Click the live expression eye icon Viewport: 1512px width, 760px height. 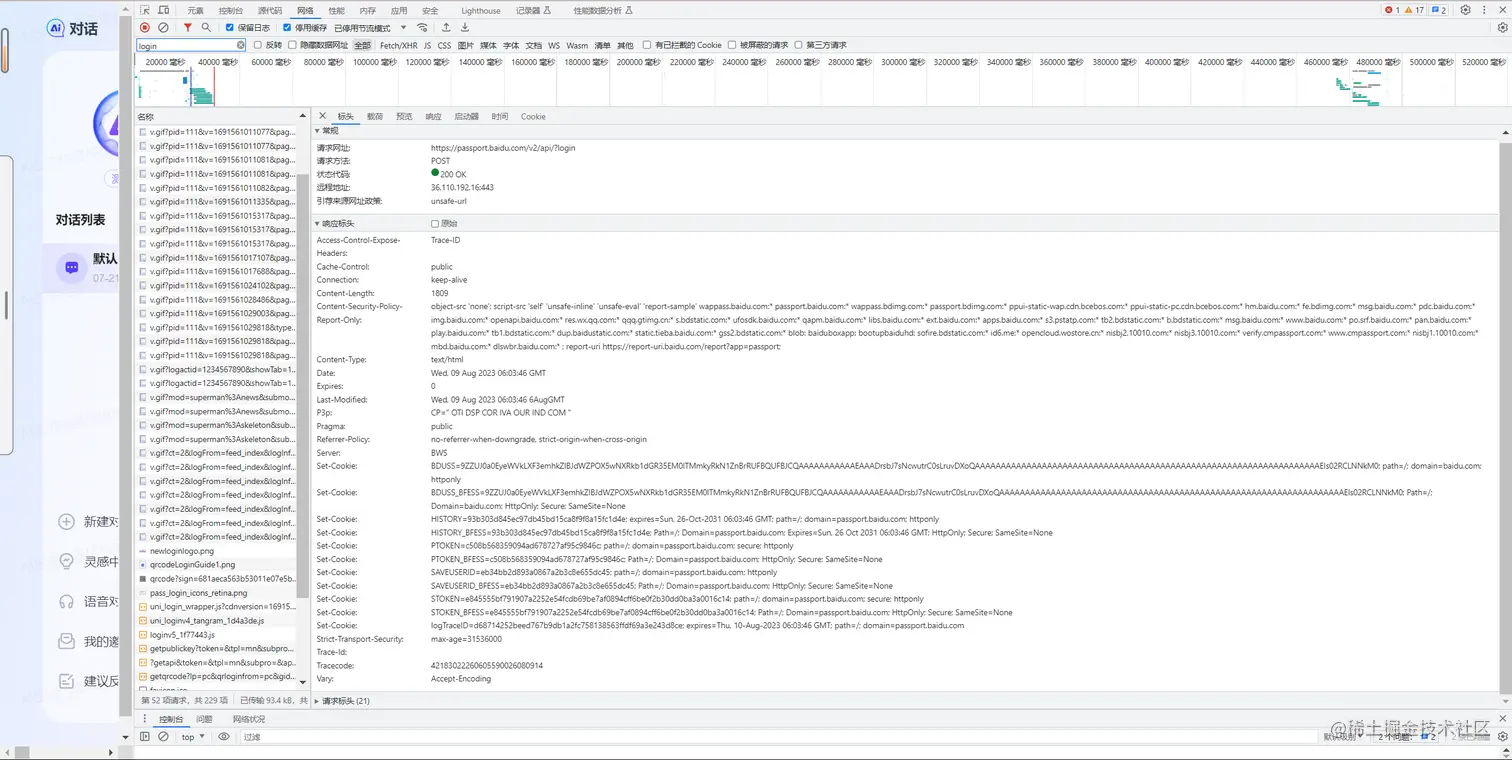224,737
